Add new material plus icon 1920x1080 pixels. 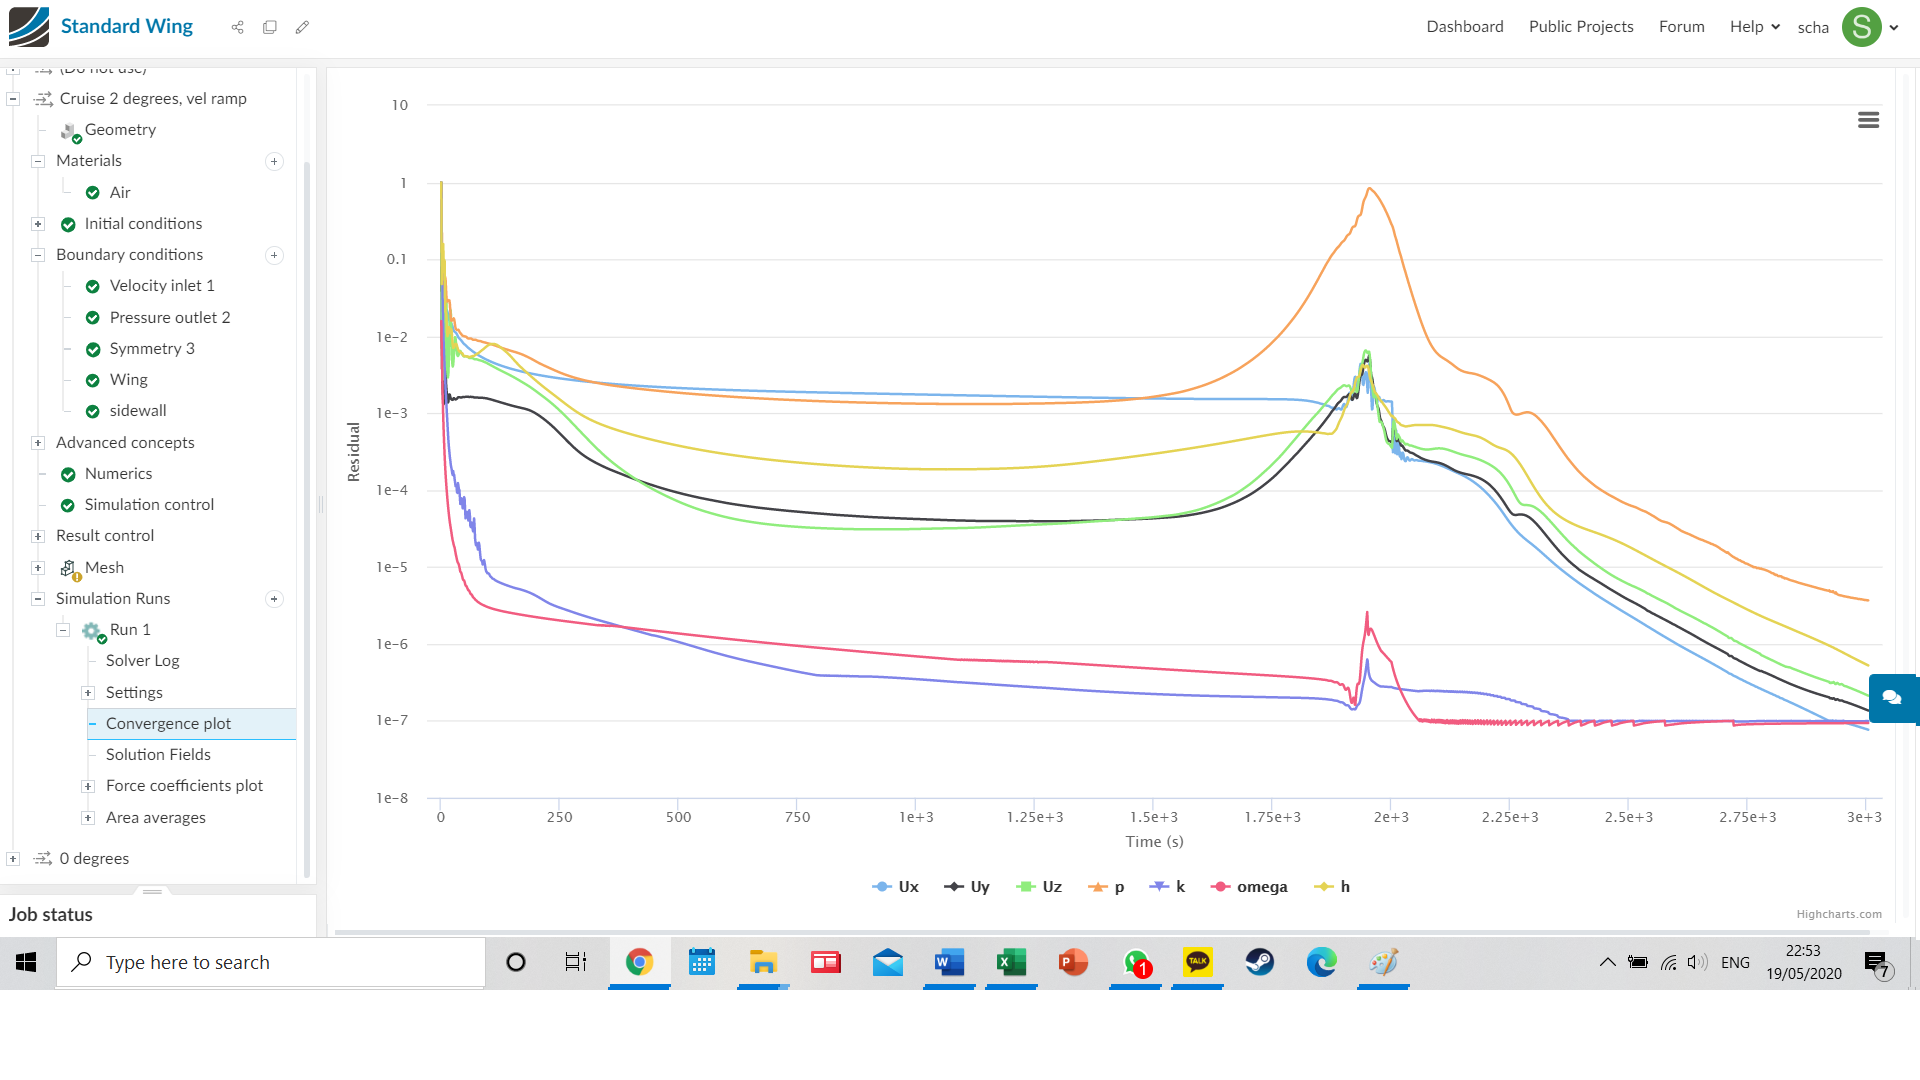(274, 161)
